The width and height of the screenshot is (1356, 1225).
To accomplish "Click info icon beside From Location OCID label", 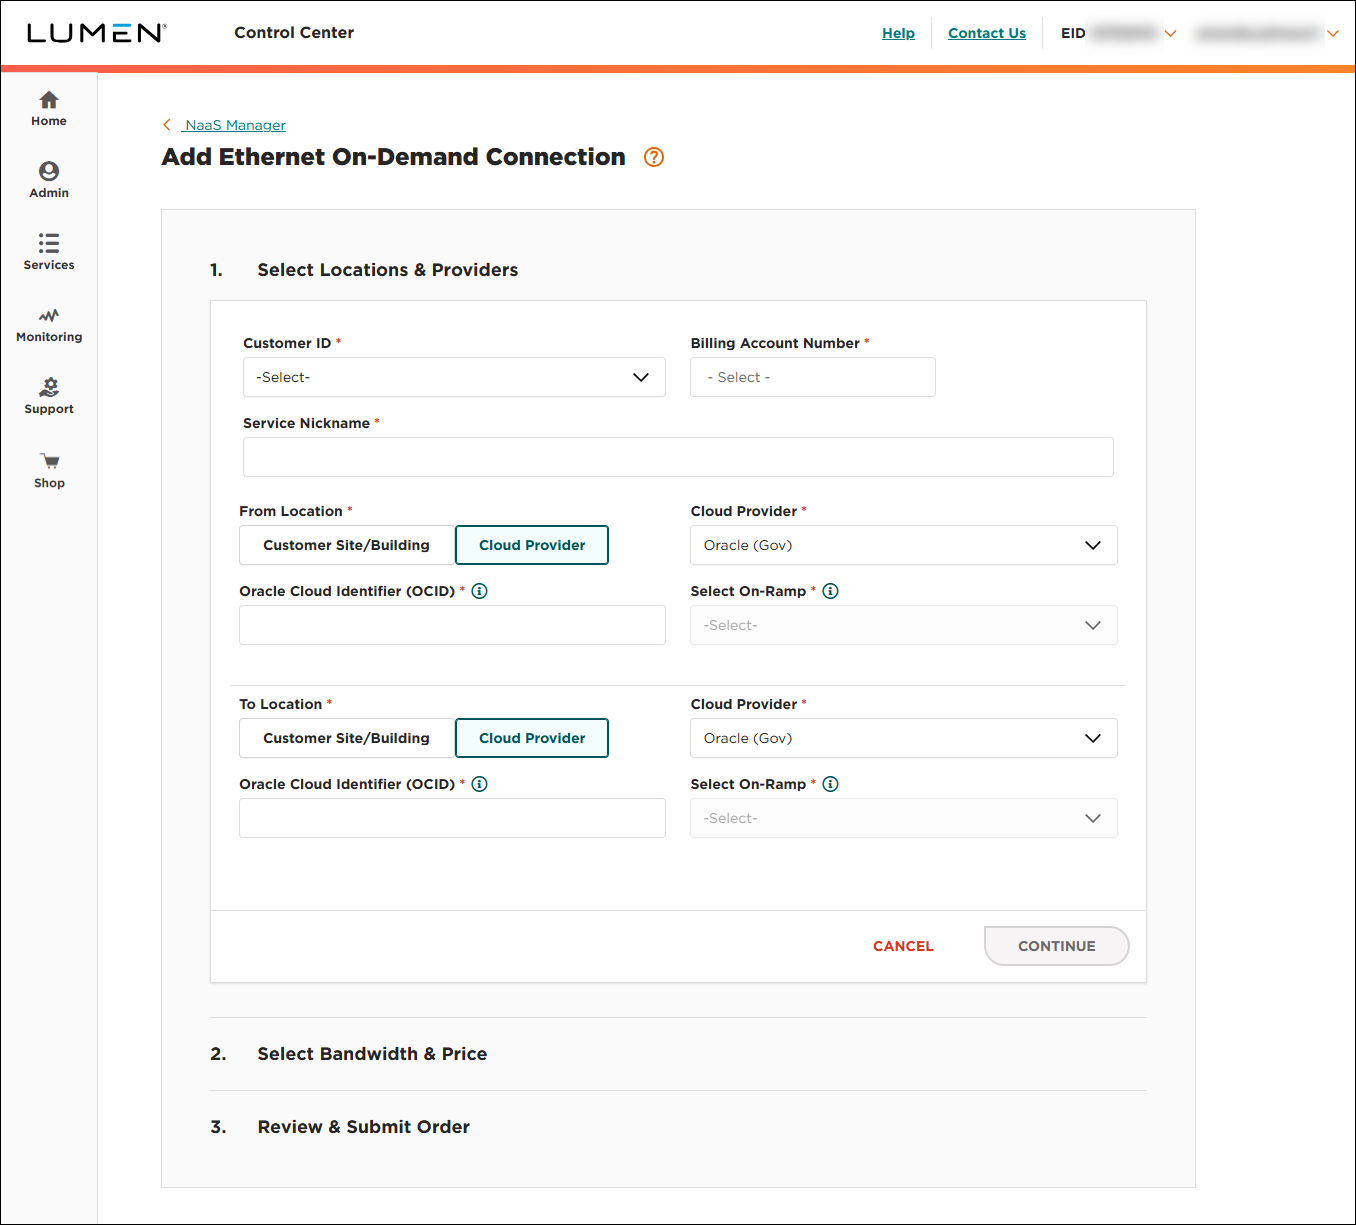I will [480, 591].
